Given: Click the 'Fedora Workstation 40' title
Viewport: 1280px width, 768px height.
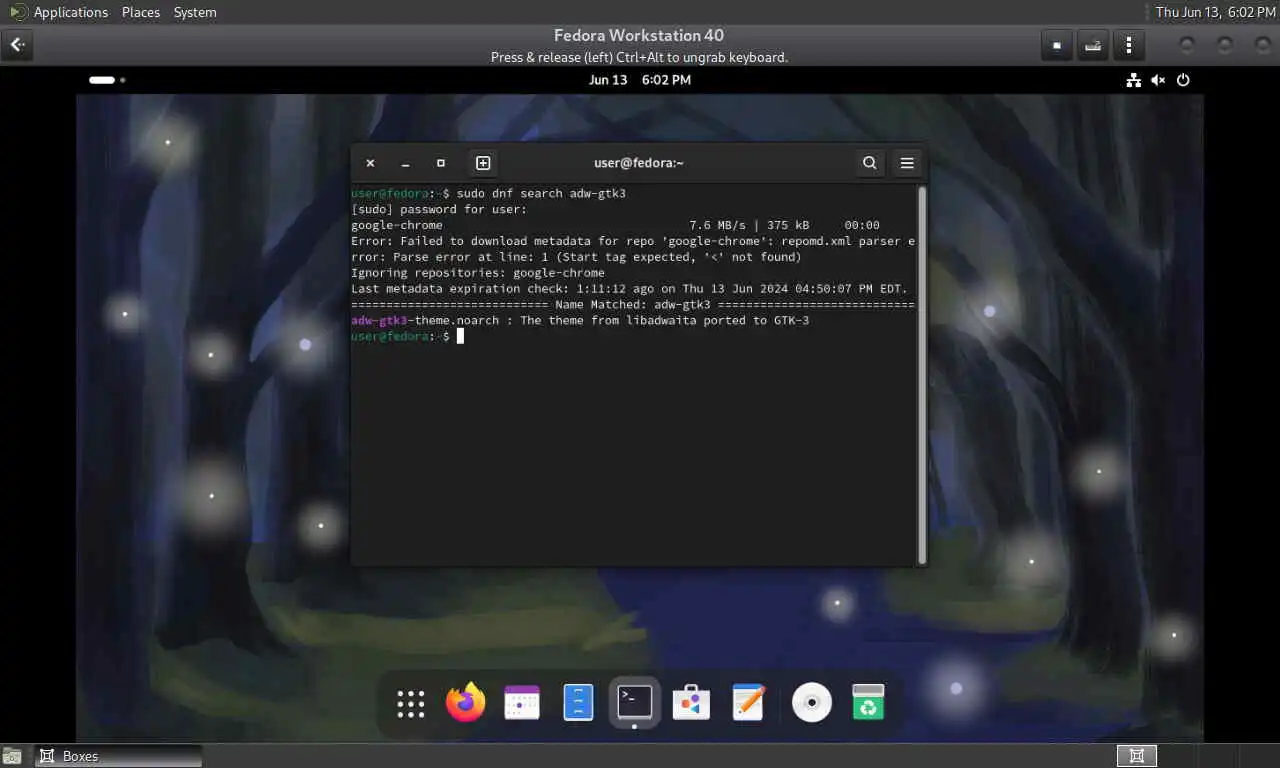Looking at the screenshot, I should tap(639, 36).
